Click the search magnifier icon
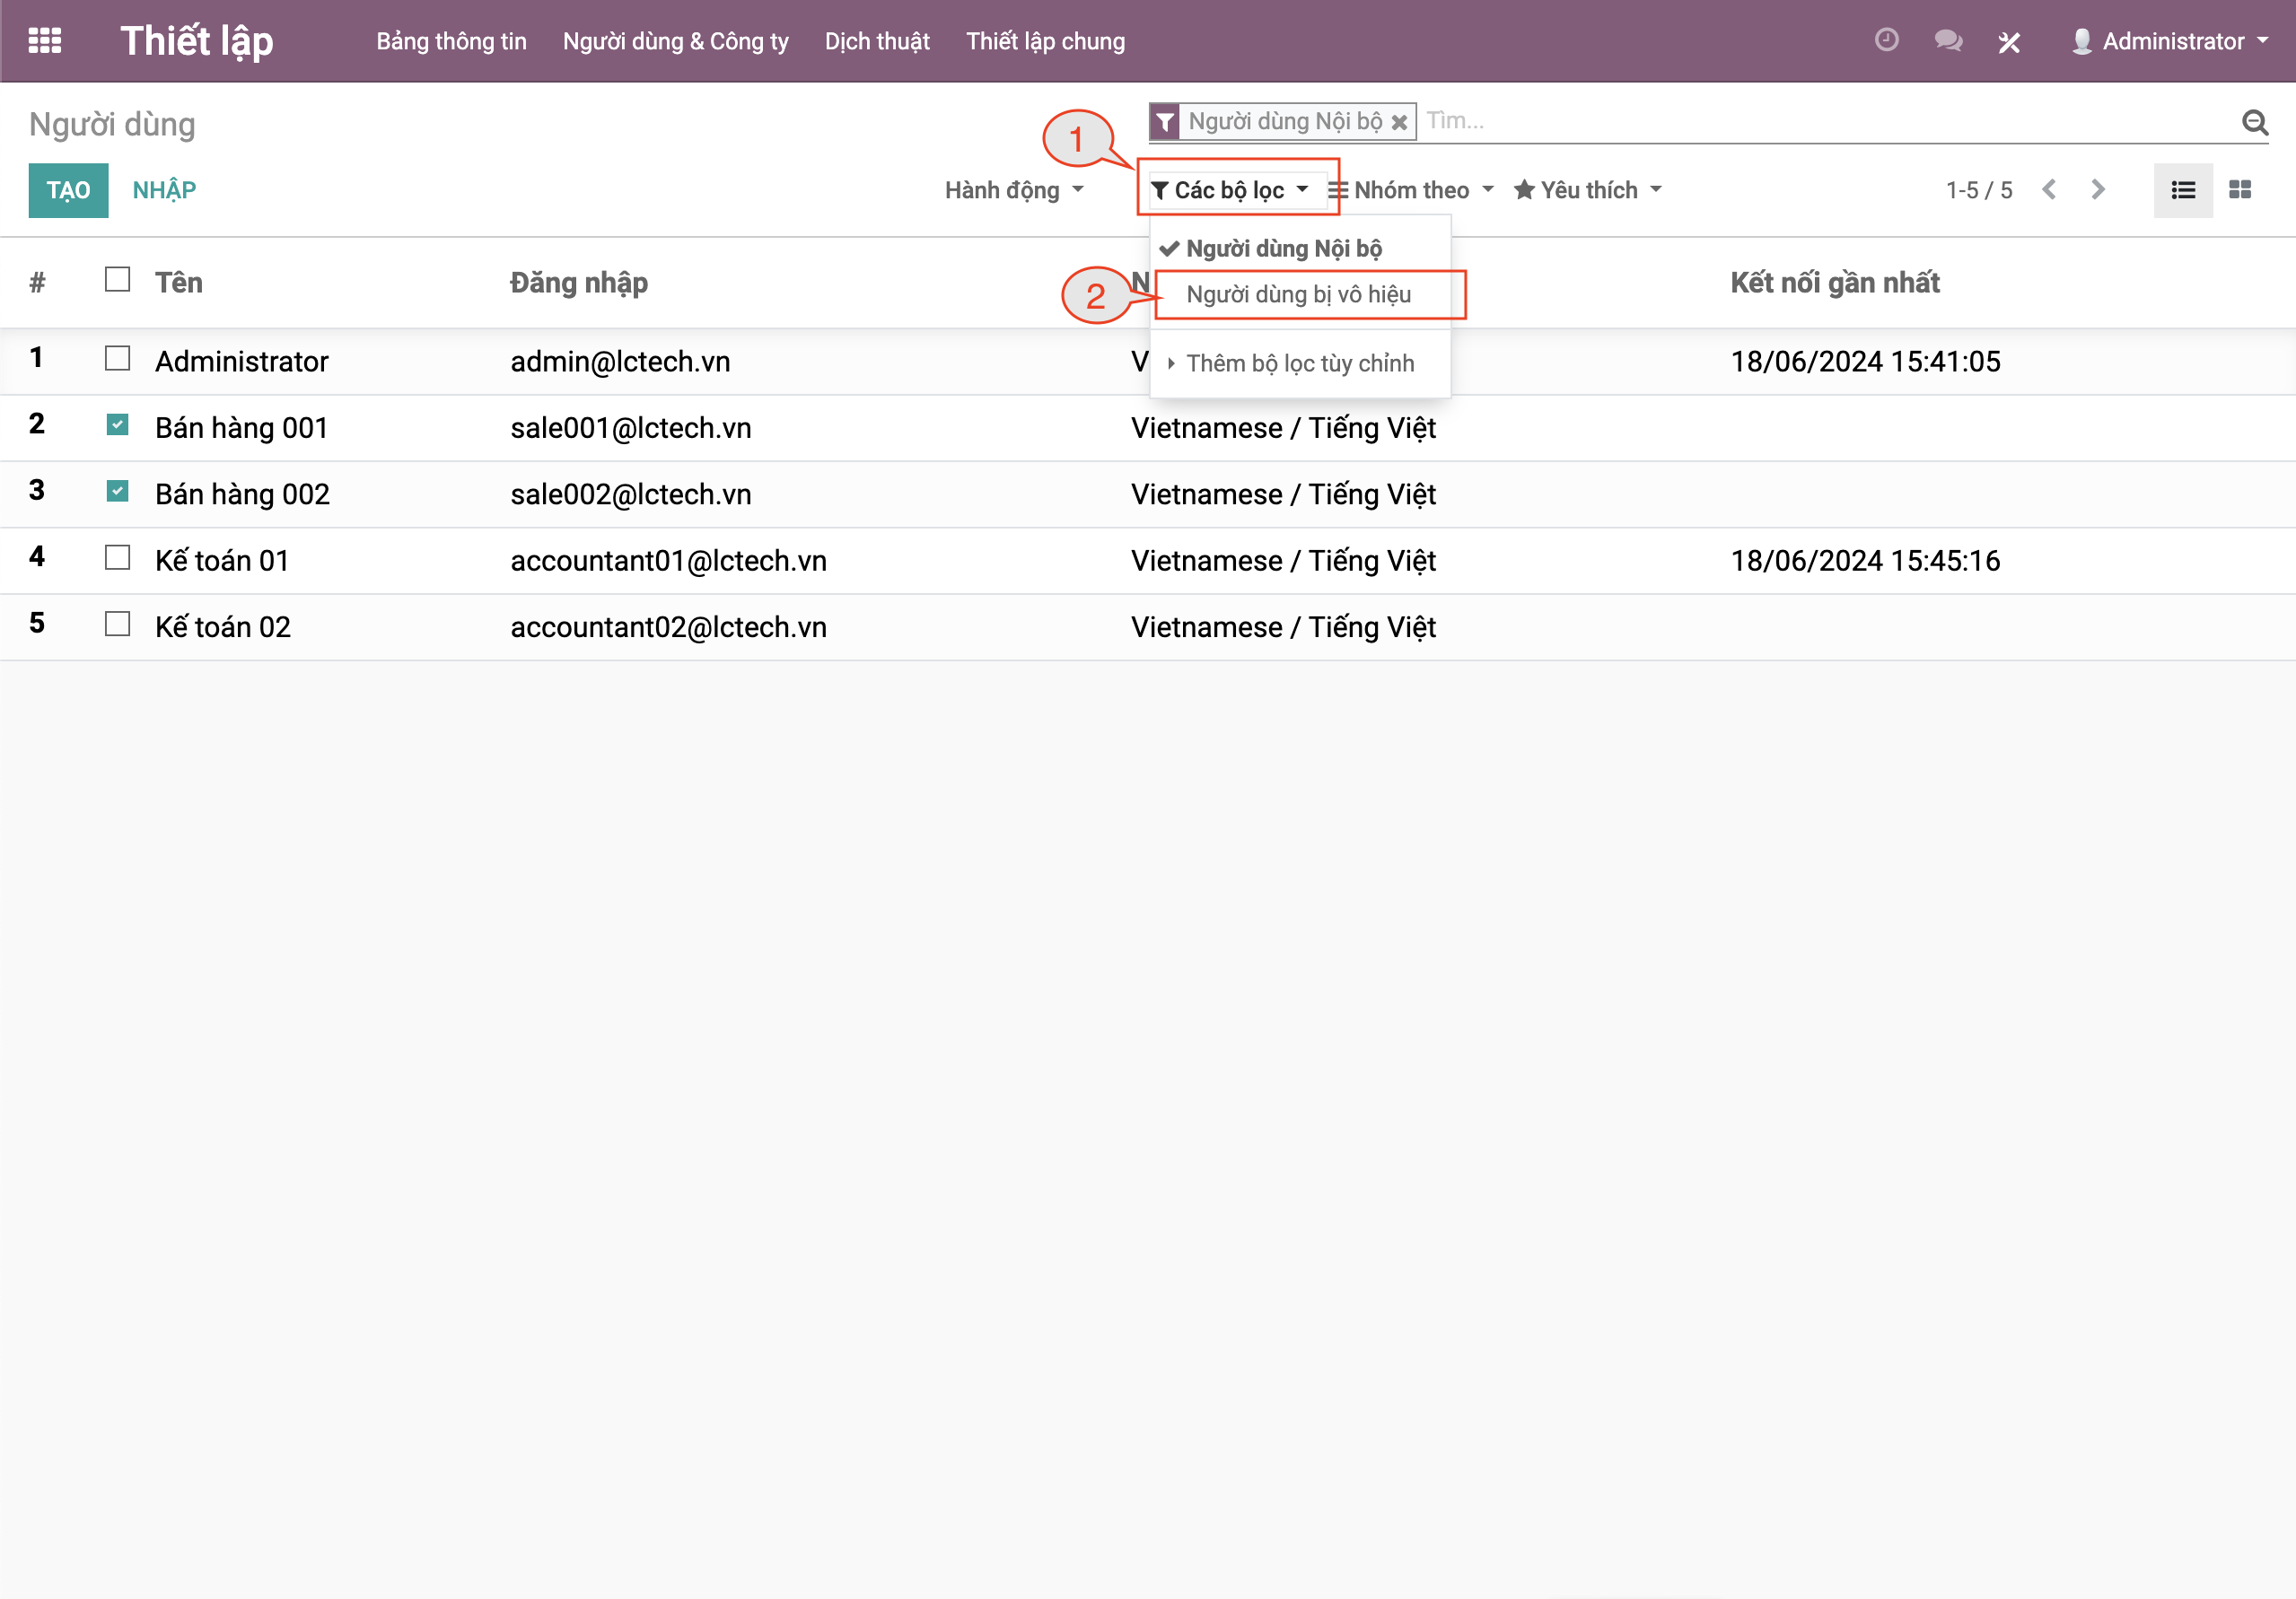2296x1599 pixels. point(2254,122)
